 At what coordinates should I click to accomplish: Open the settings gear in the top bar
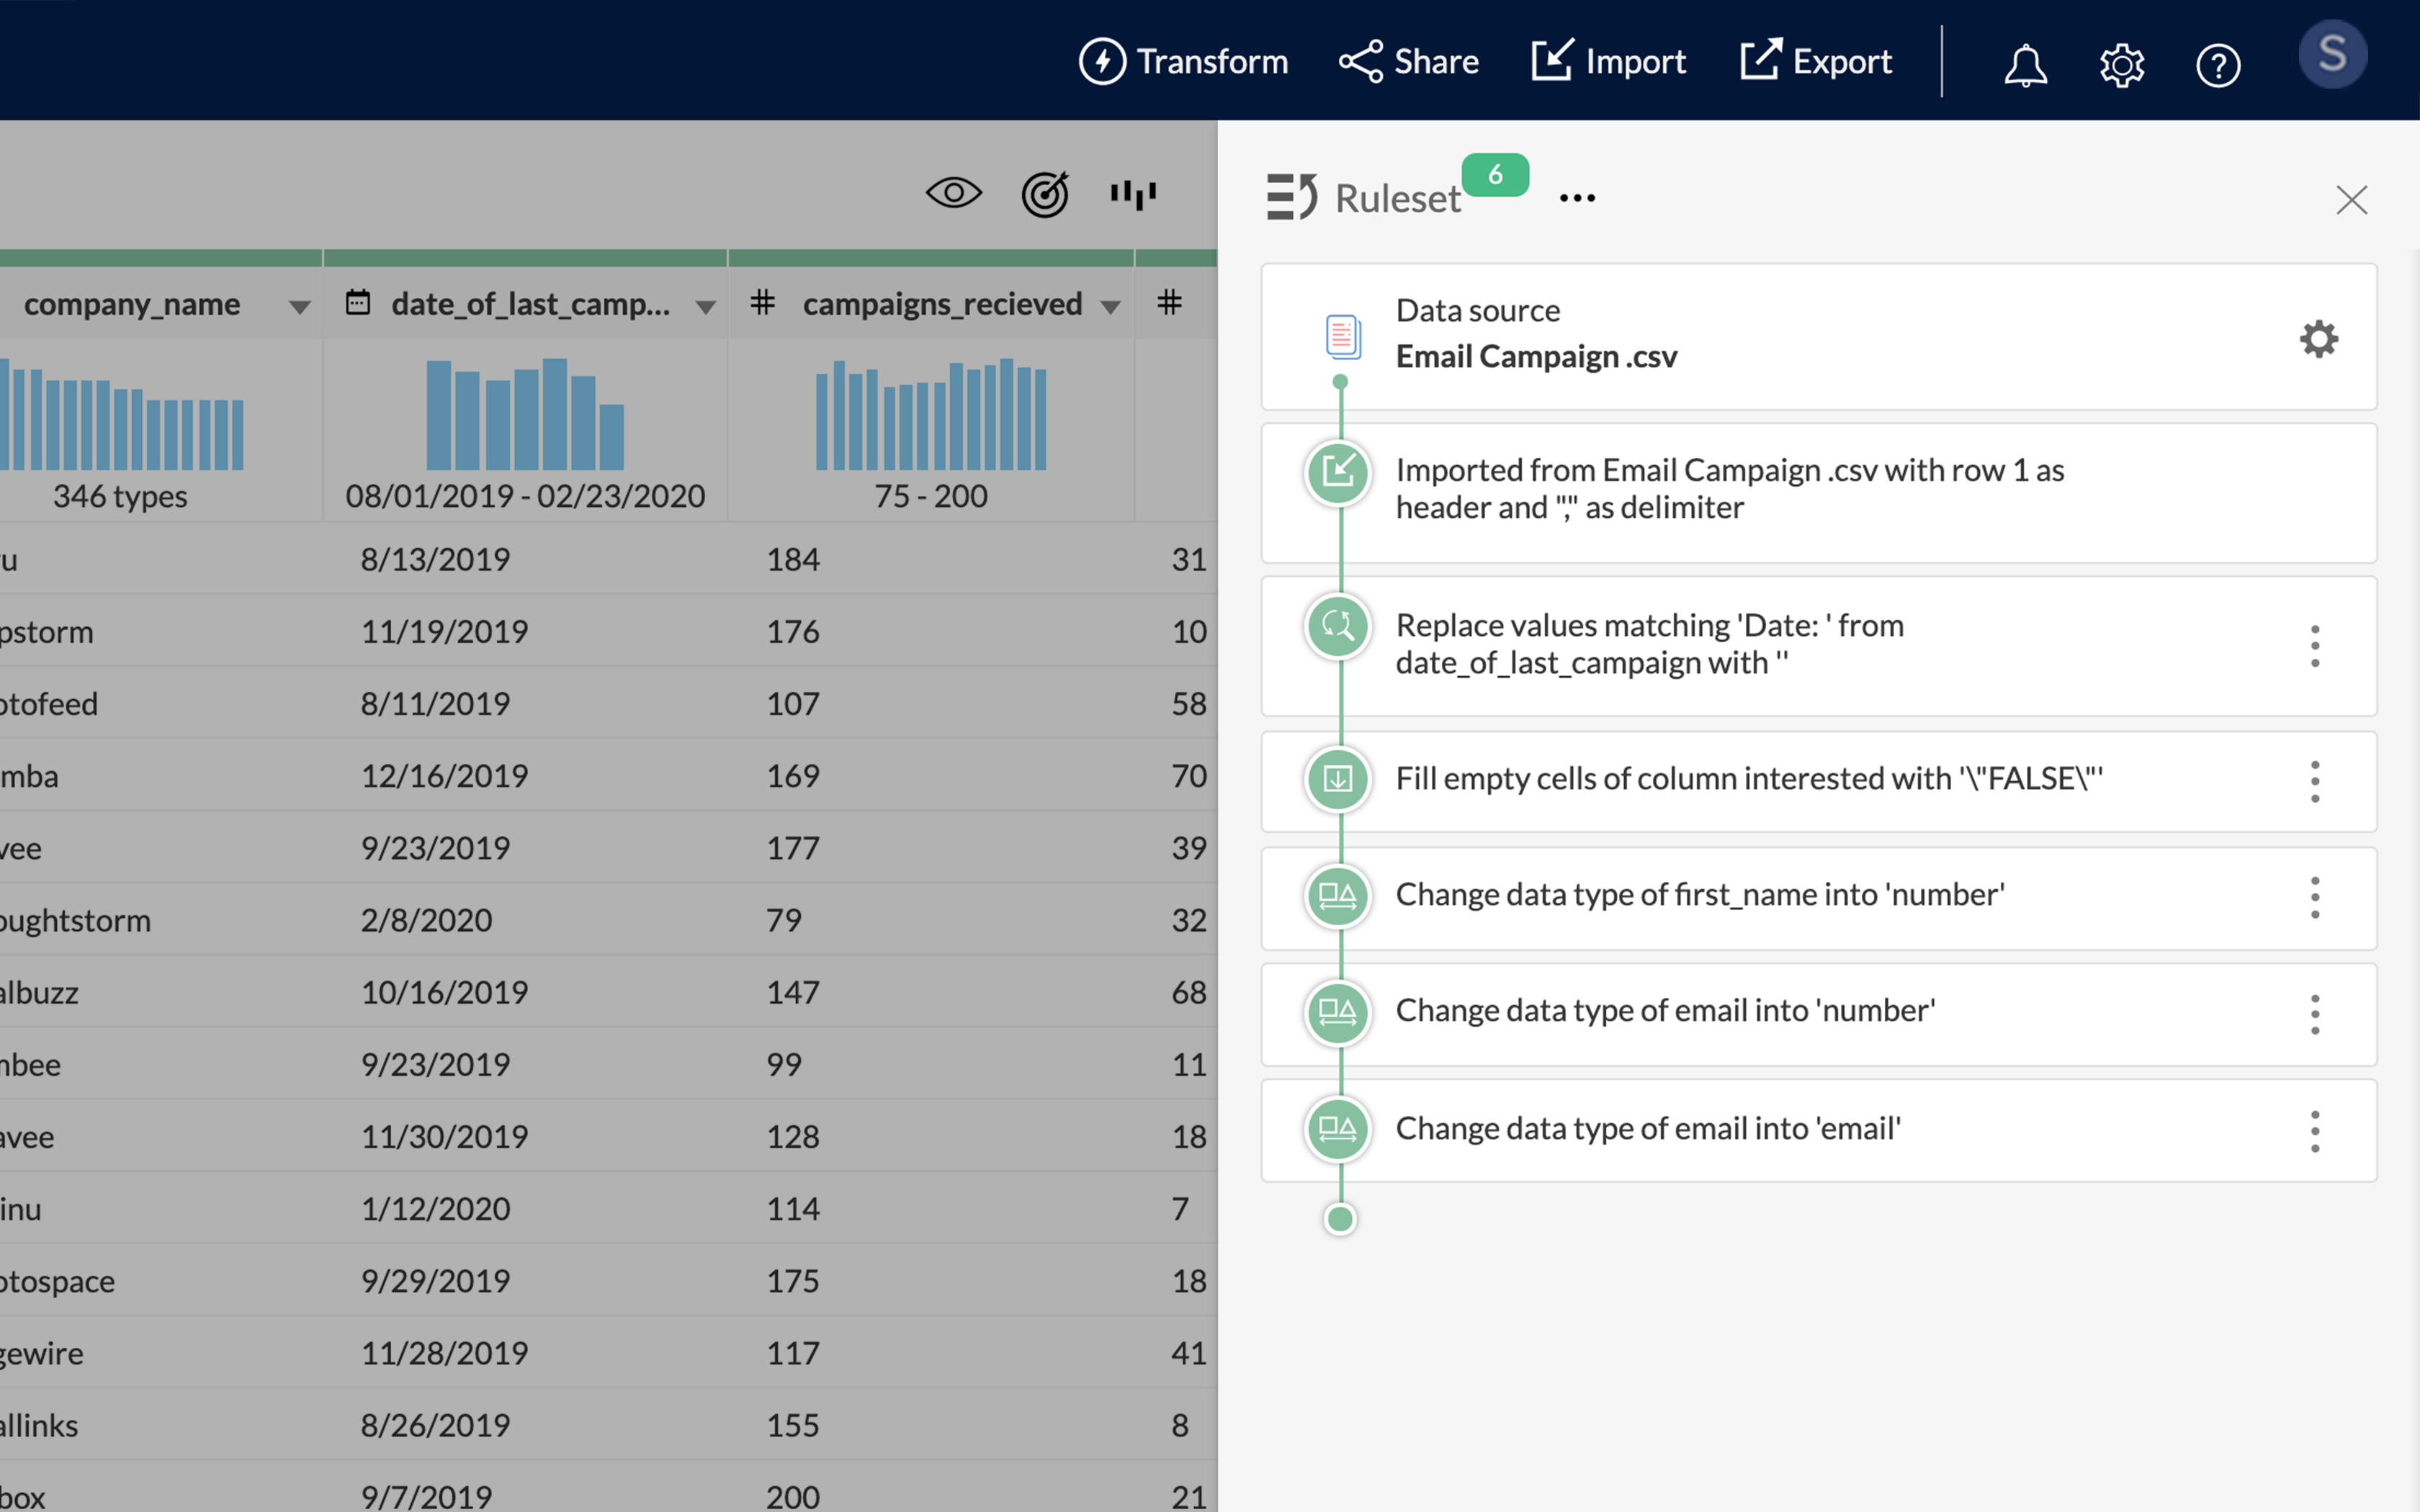[2121, 65]
